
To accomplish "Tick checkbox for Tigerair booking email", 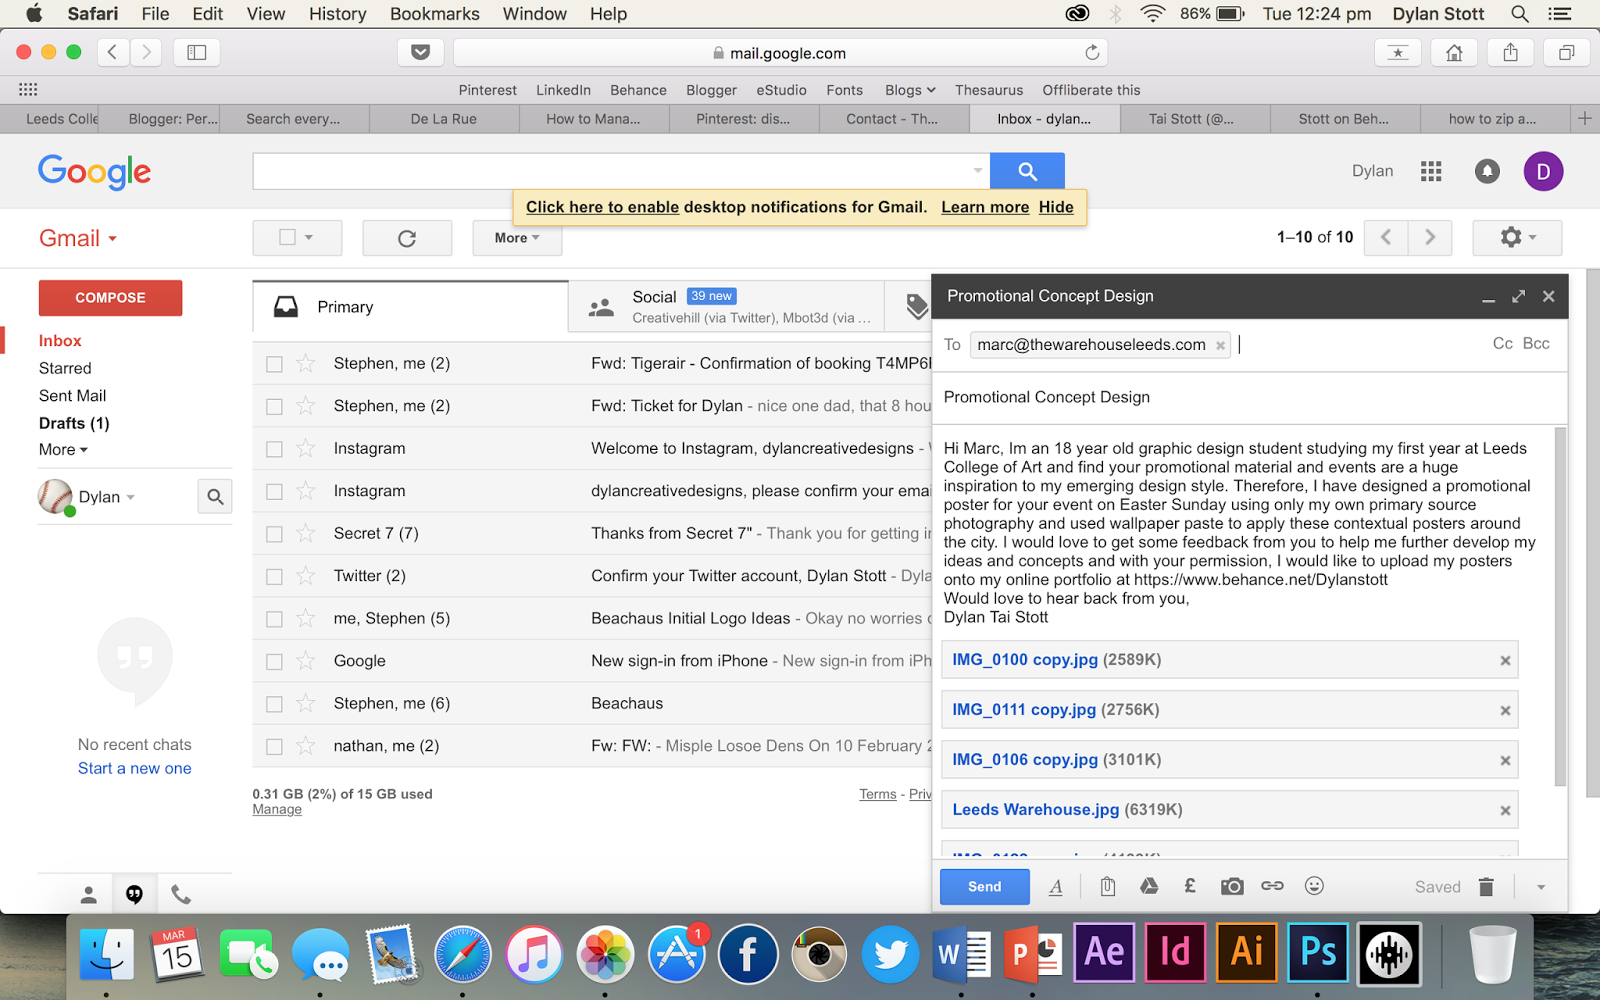I will 274,365.
